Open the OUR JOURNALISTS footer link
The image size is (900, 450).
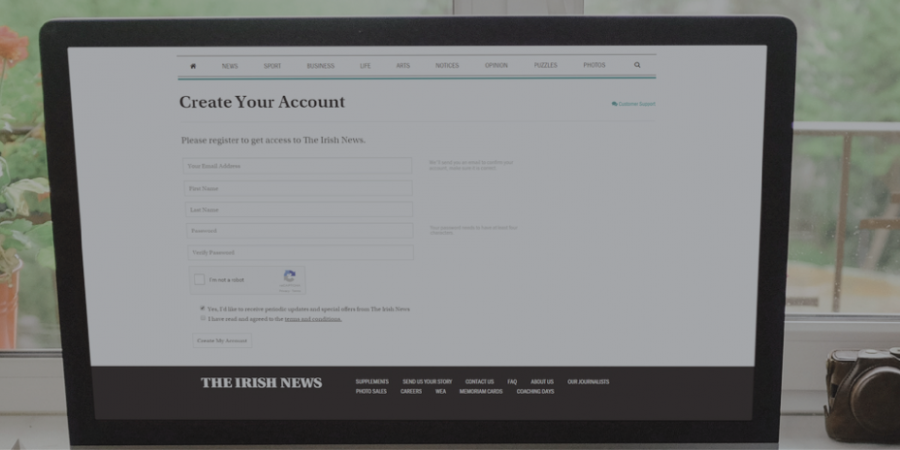coord(588,382)
